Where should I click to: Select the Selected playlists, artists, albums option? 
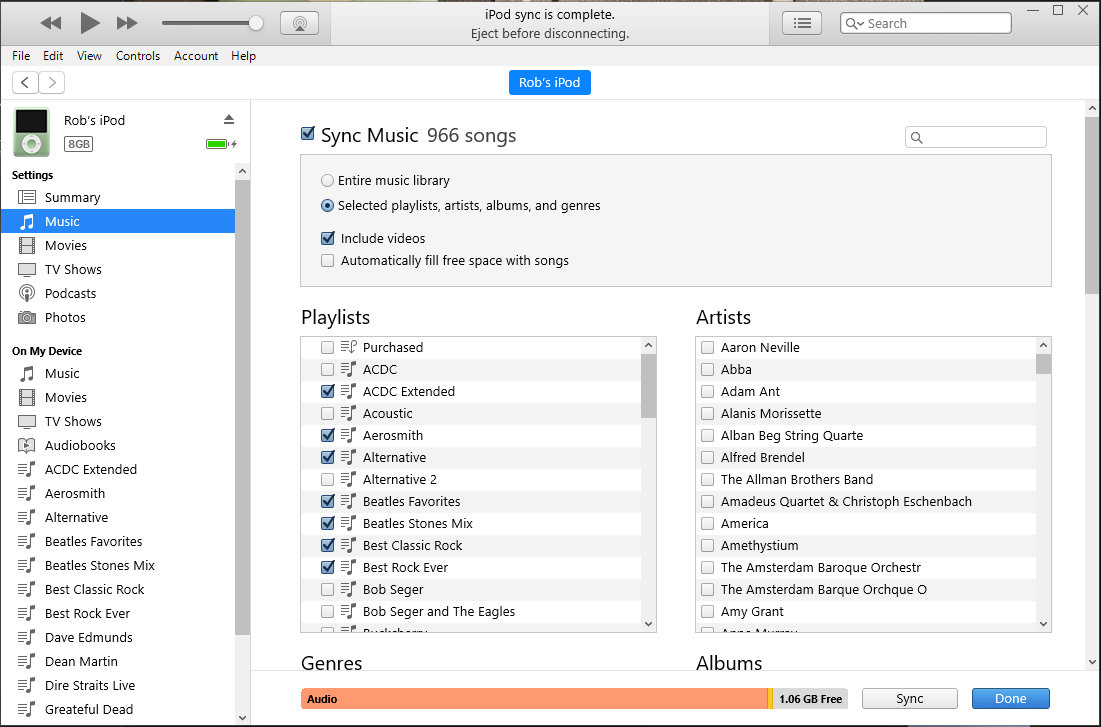pos(327,206)
